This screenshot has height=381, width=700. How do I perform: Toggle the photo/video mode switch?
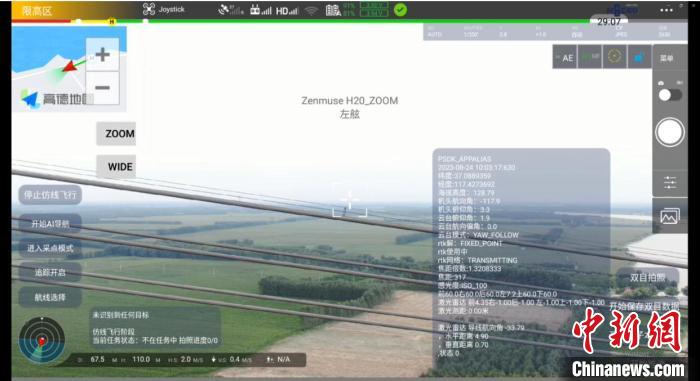(670, 95)
